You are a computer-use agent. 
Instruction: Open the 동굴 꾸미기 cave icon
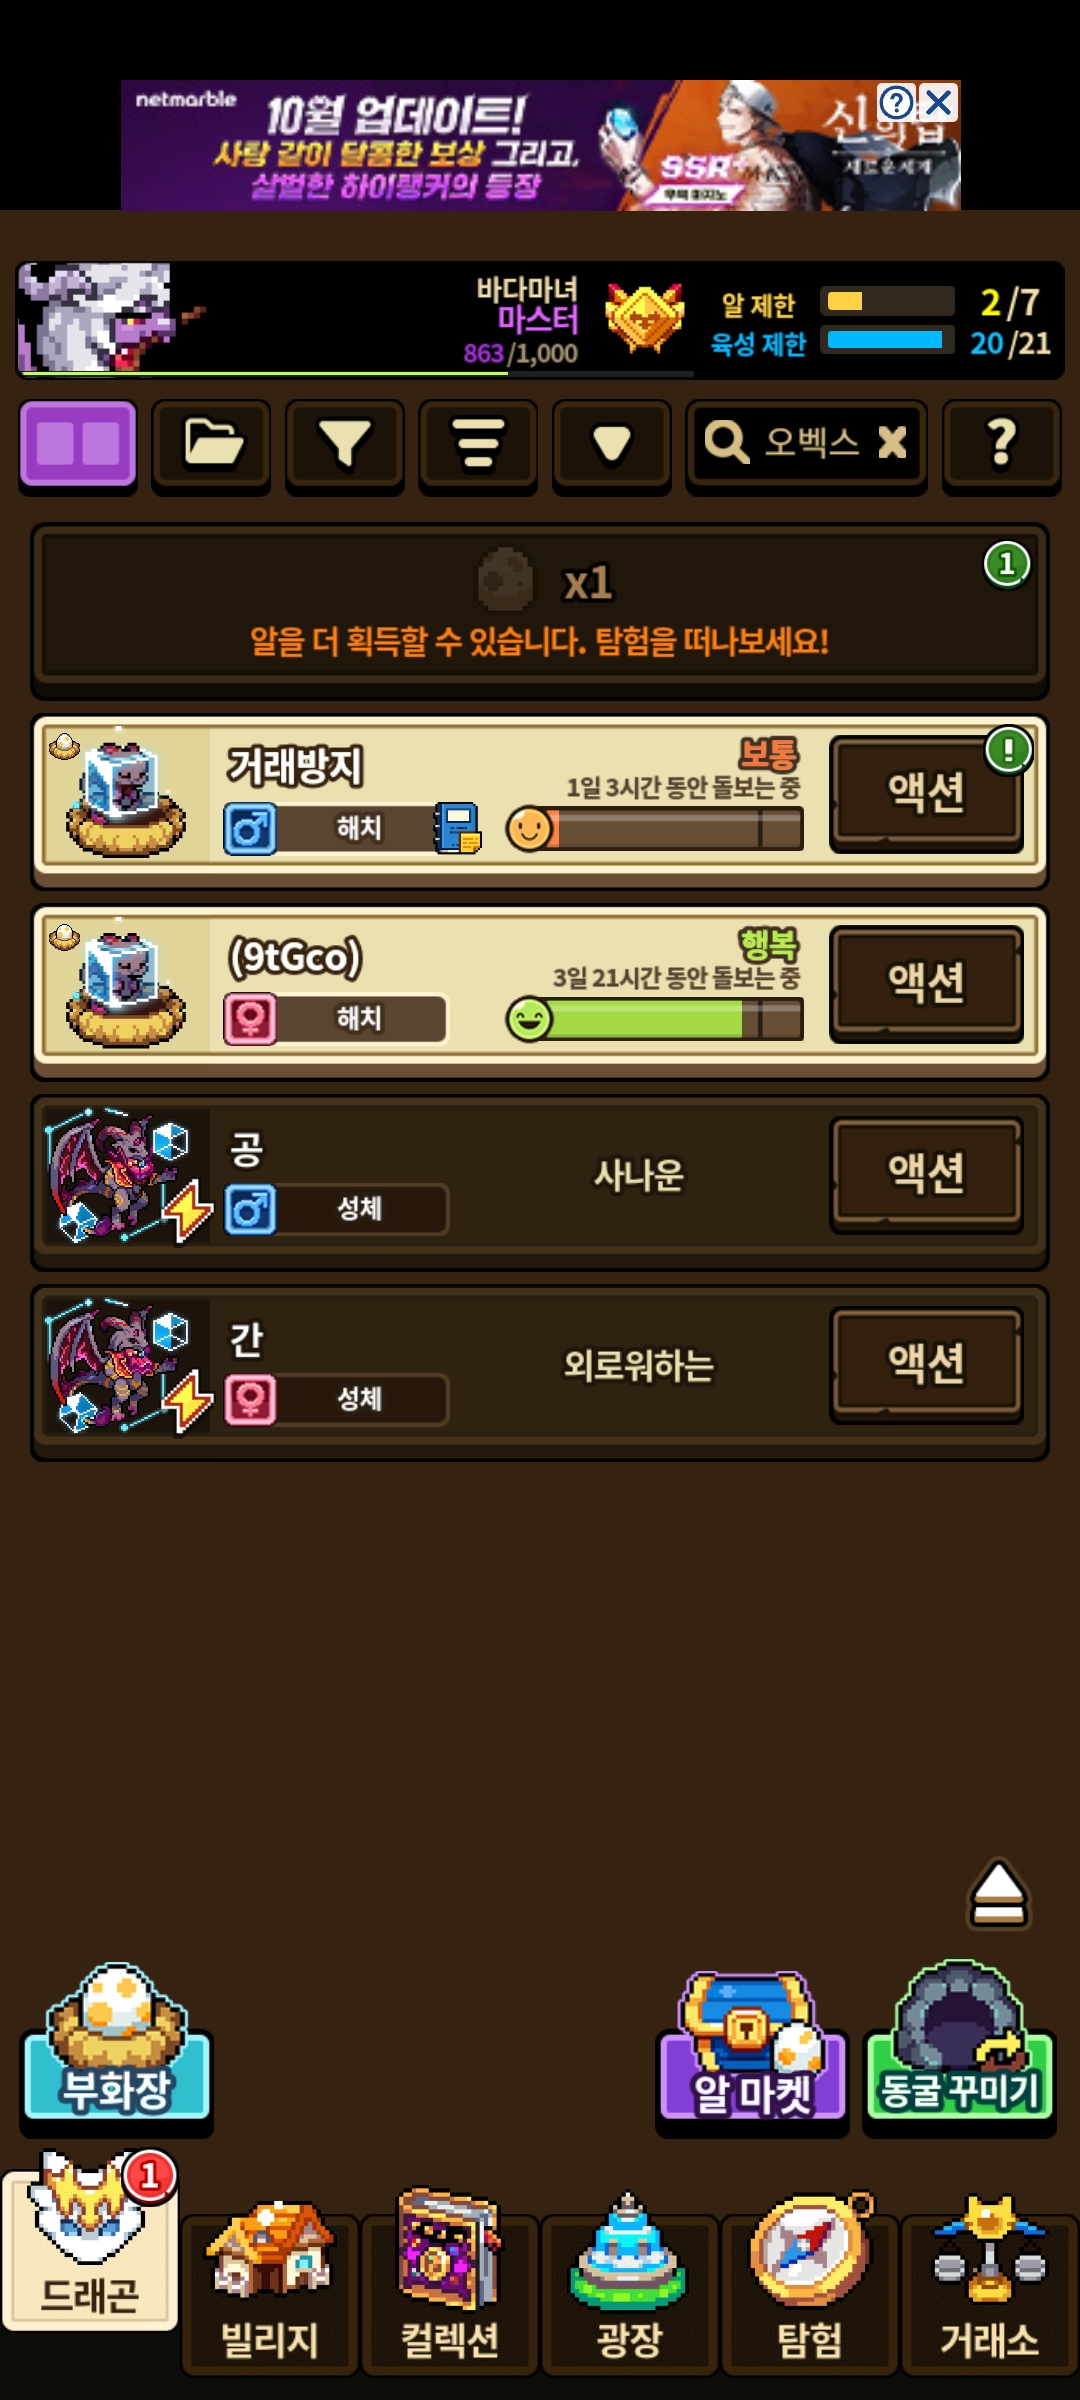959,2045
